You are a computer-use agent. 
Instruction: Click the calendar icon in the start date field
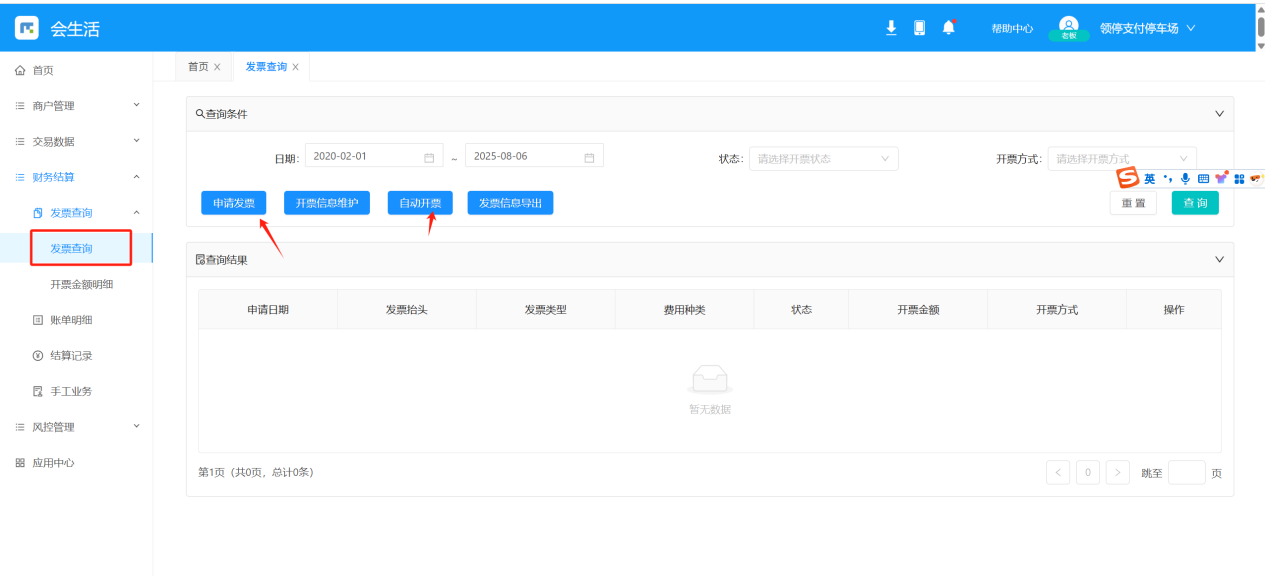tap(429, 157)
